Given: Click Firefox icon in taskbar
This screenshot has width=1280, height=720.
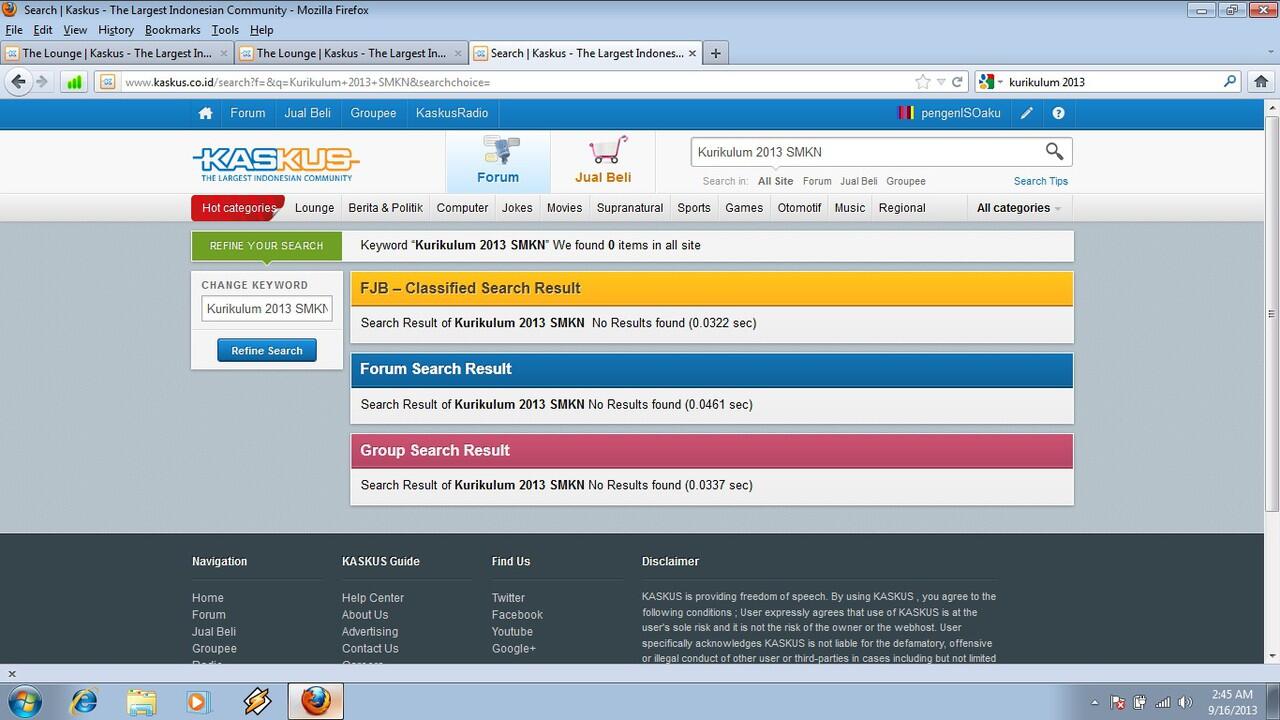Looking at the screenshot, I should point(315,701).
